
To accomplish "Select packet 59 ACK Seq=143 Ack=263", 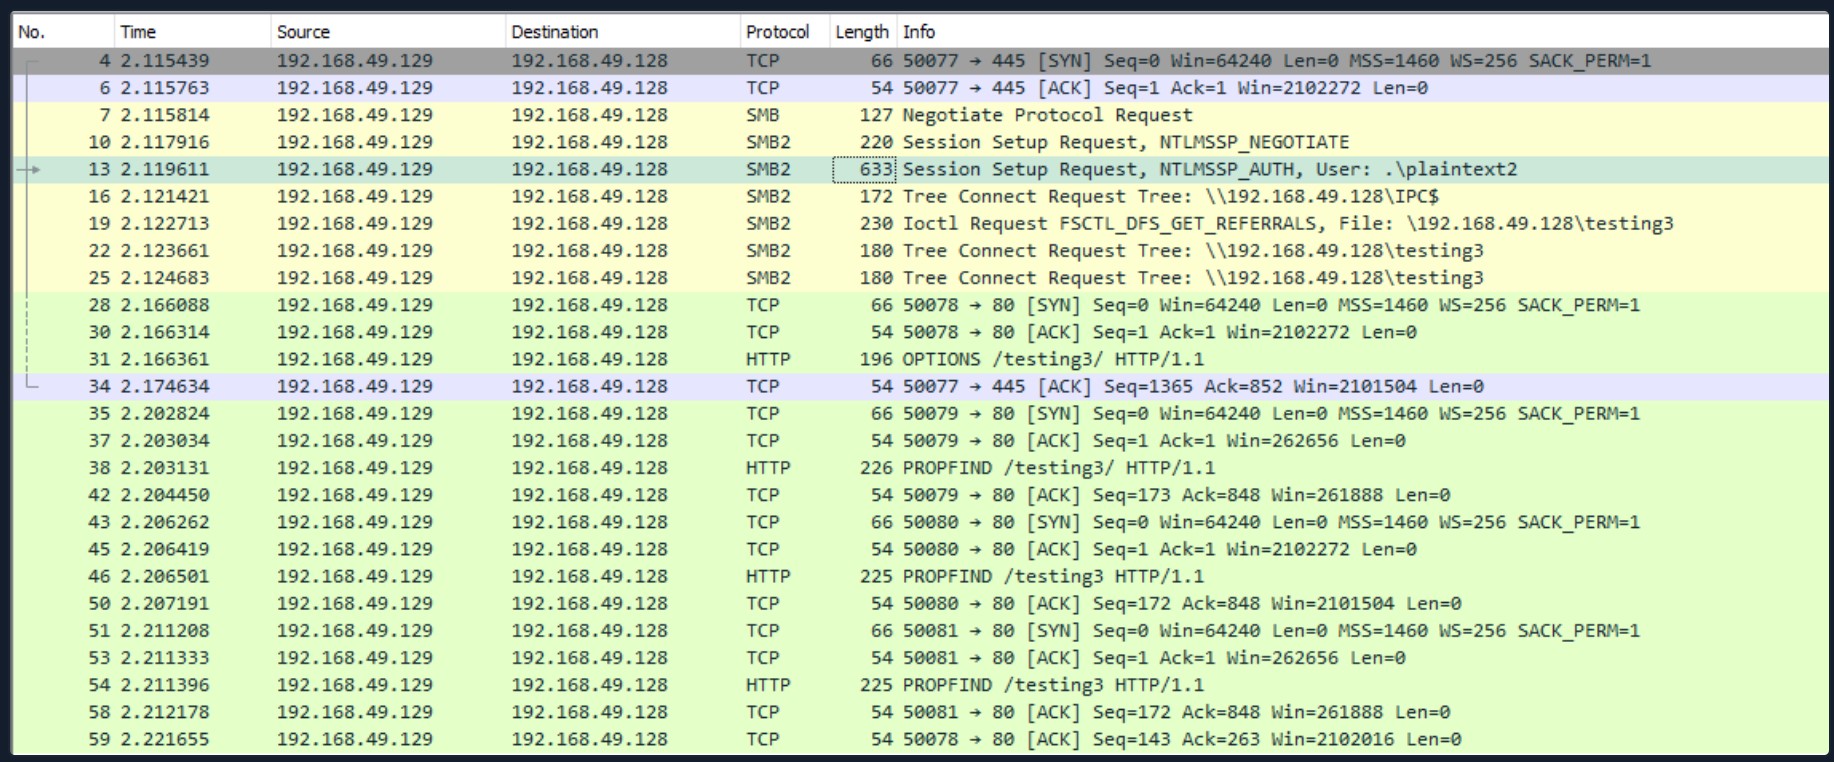I will pos(920,739).
